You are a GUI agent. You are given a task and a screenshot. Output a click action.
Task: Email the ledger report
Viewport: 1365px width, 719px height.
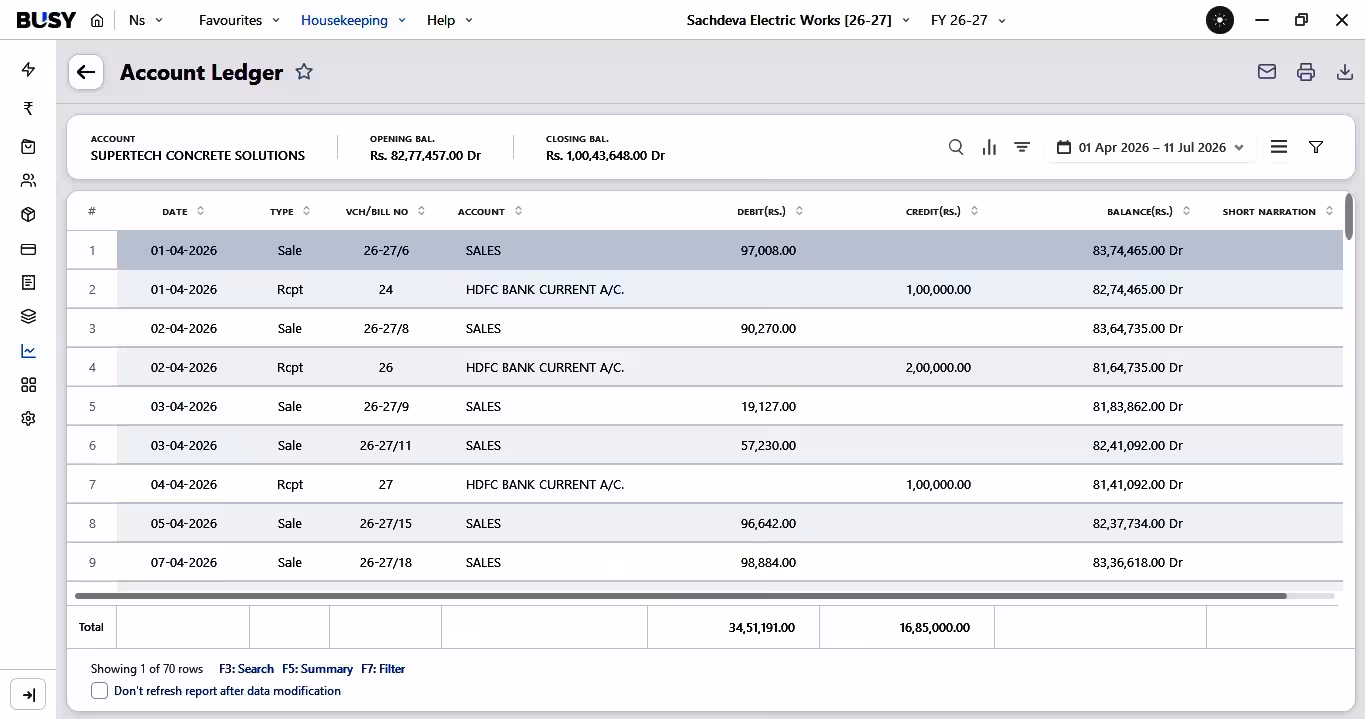click(x=1267, y=72)
